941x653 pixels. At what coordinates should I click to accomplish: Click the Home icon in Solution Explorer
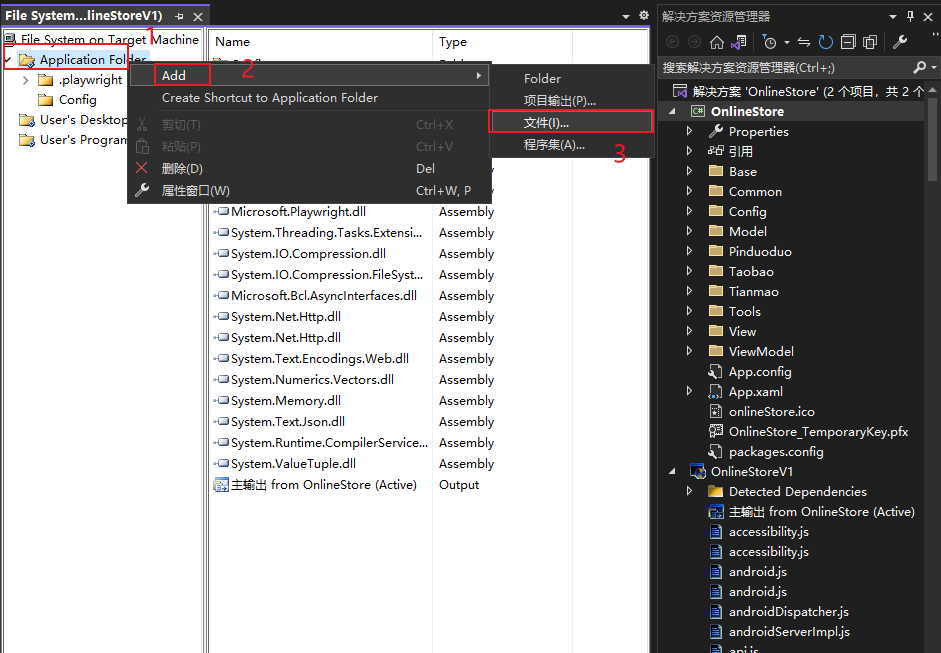point(716,42)
